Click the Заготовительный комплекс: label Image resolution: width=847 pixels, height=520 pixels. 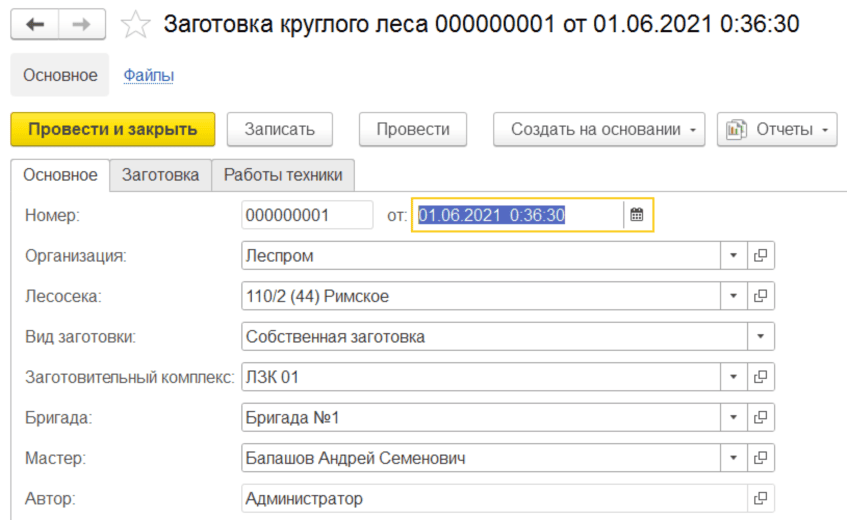(130, 377)
